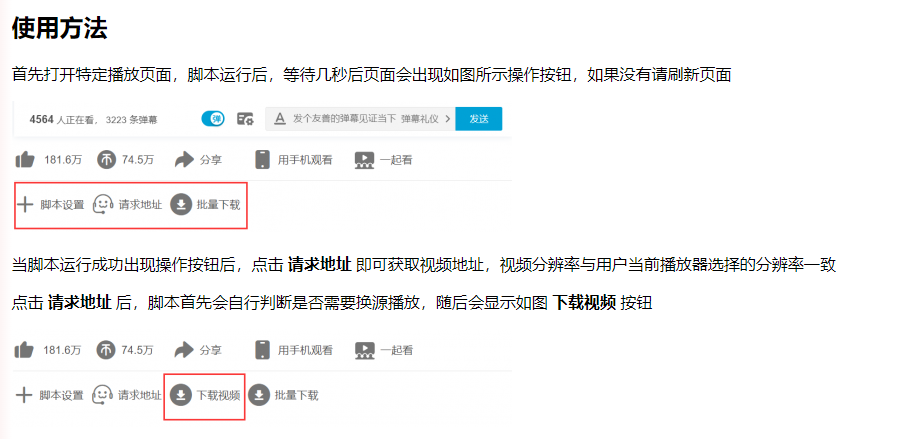
Task: Click the highlighted 下载视频 download button
Action: 204,396
